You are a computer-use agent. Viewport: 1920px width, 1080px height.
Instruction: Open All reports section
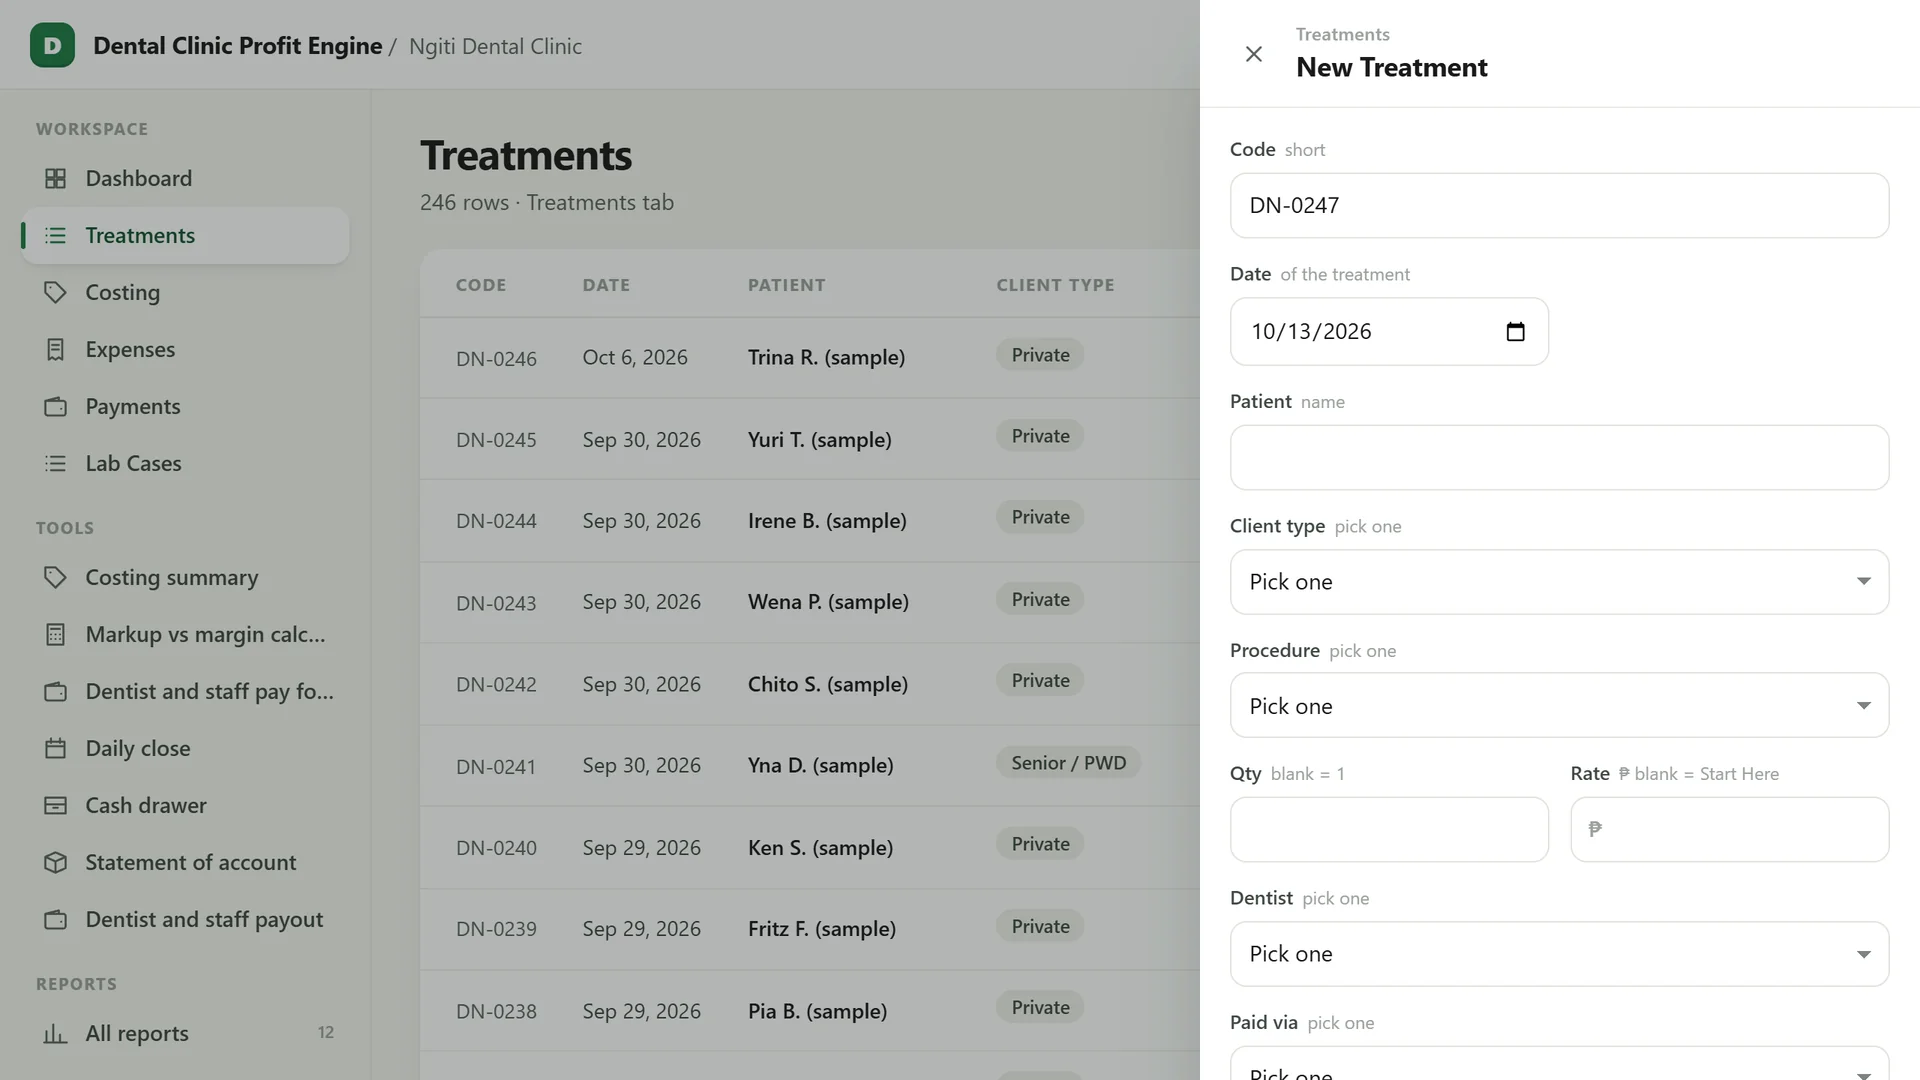(x=185, y=1033)
